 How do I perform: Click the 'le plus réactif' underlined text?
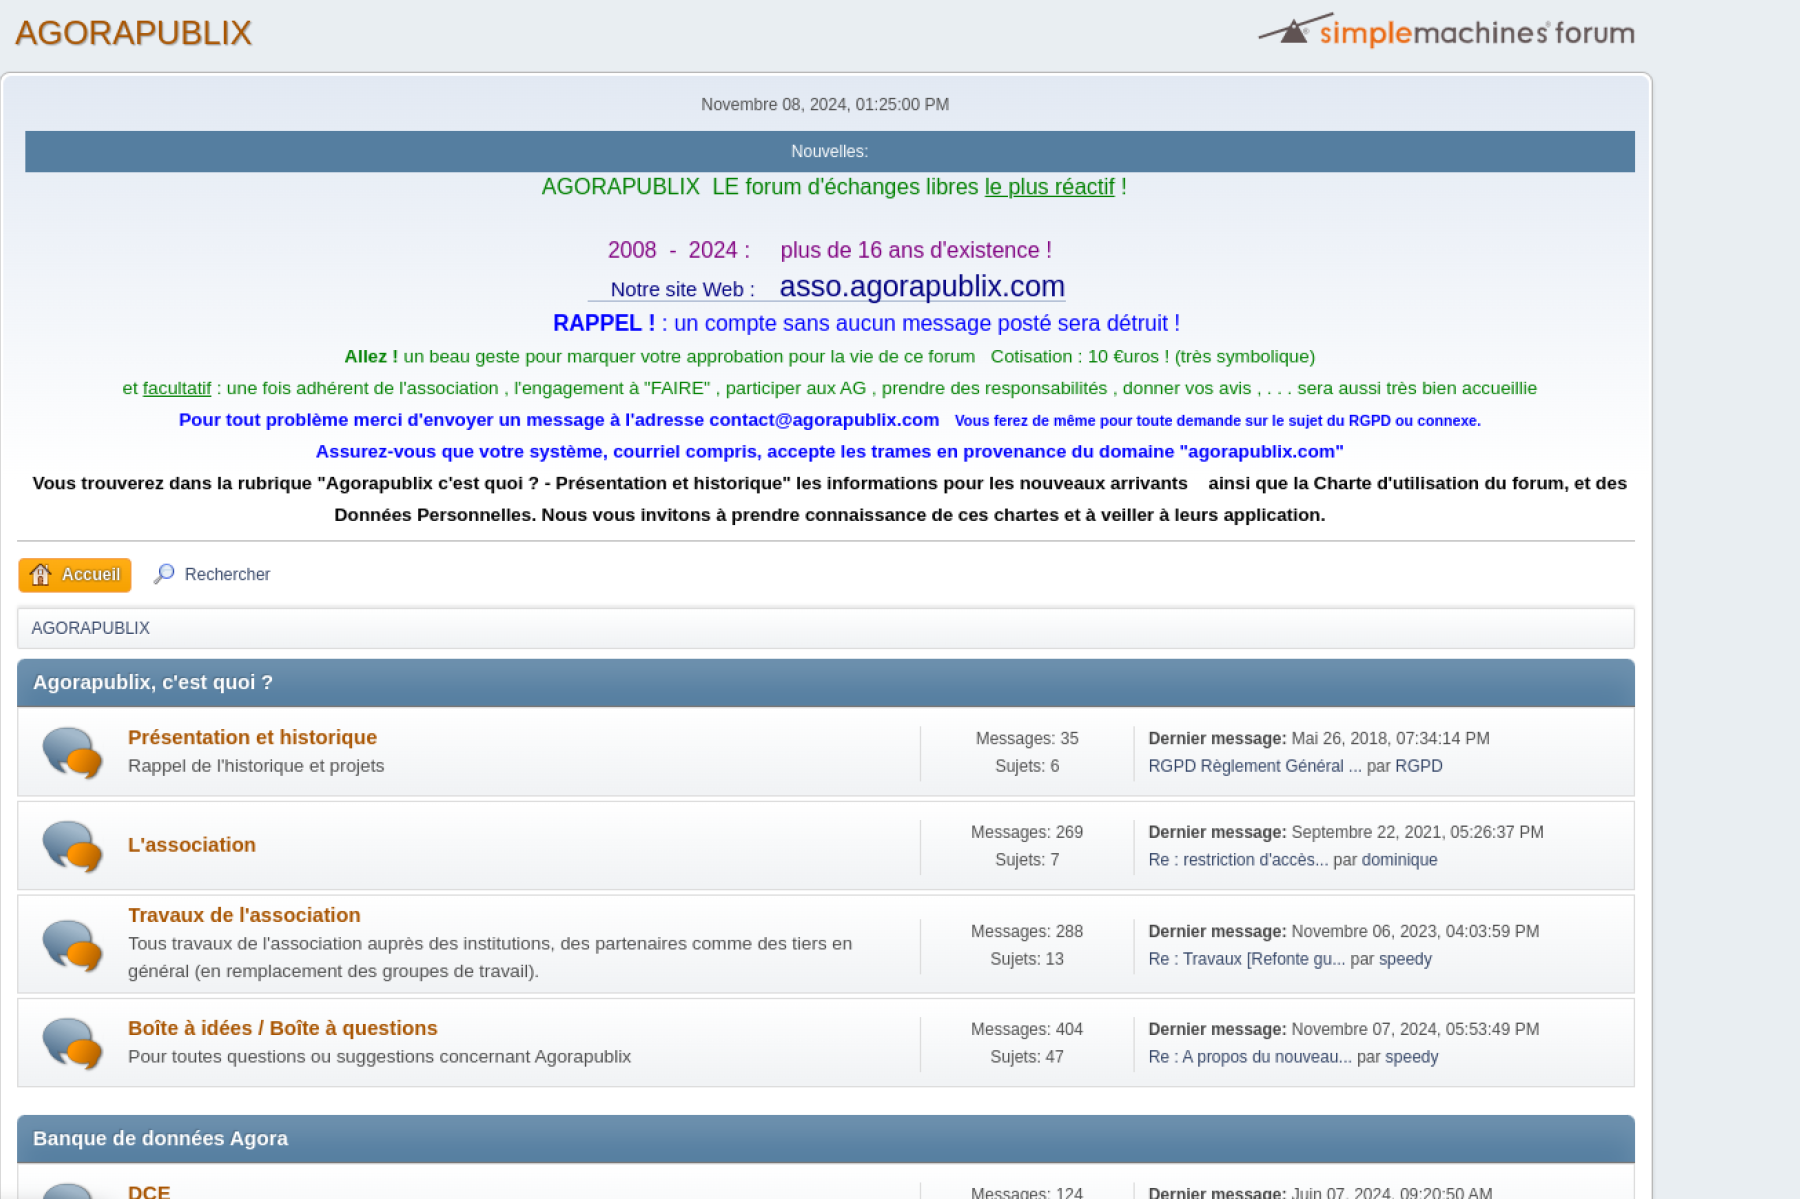click(x=1049, y=187)
